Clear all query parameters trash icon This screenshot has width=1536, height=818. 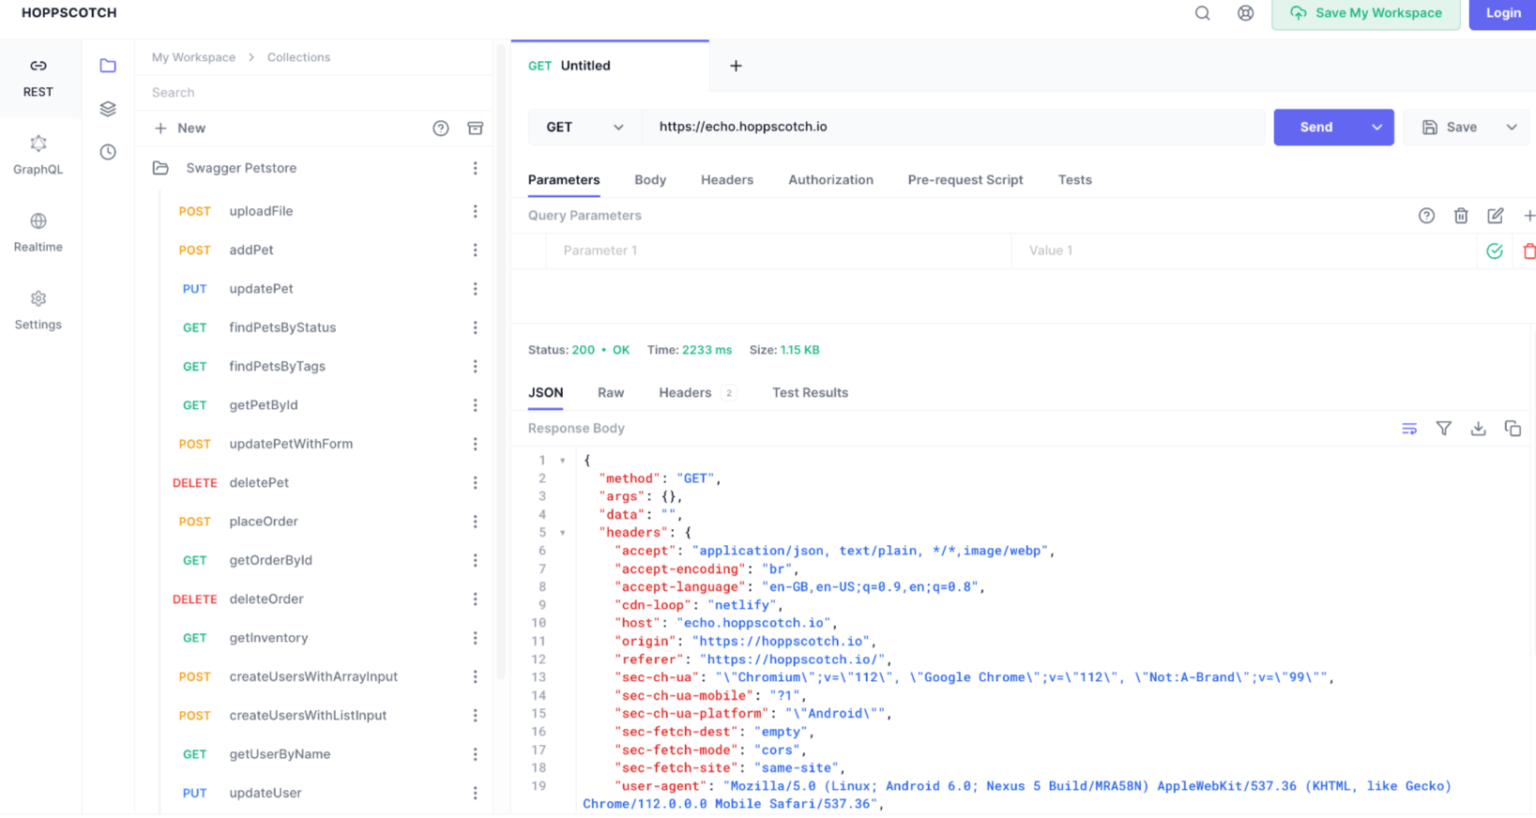pyautogui.click(x=1461, y=216)
